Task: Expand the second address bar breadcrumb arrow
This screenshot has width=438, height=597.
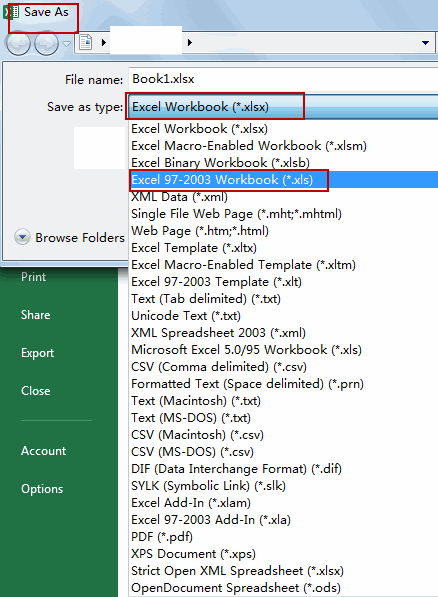Action: tap(190, 42)
